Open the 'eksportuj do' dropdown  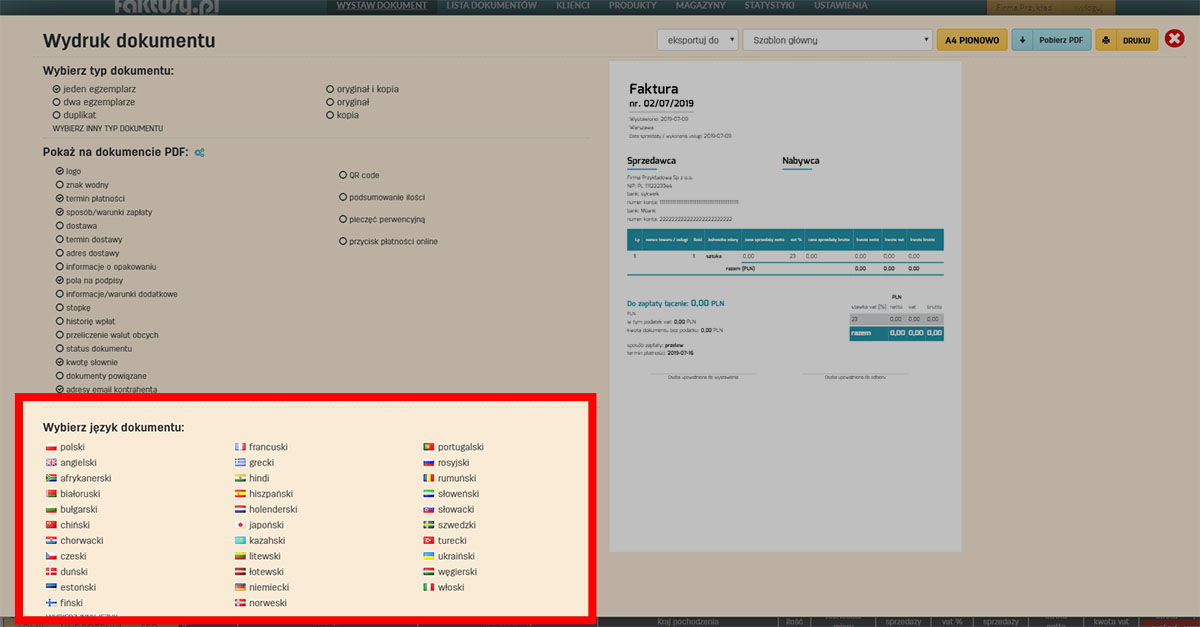tap(697, 40)
